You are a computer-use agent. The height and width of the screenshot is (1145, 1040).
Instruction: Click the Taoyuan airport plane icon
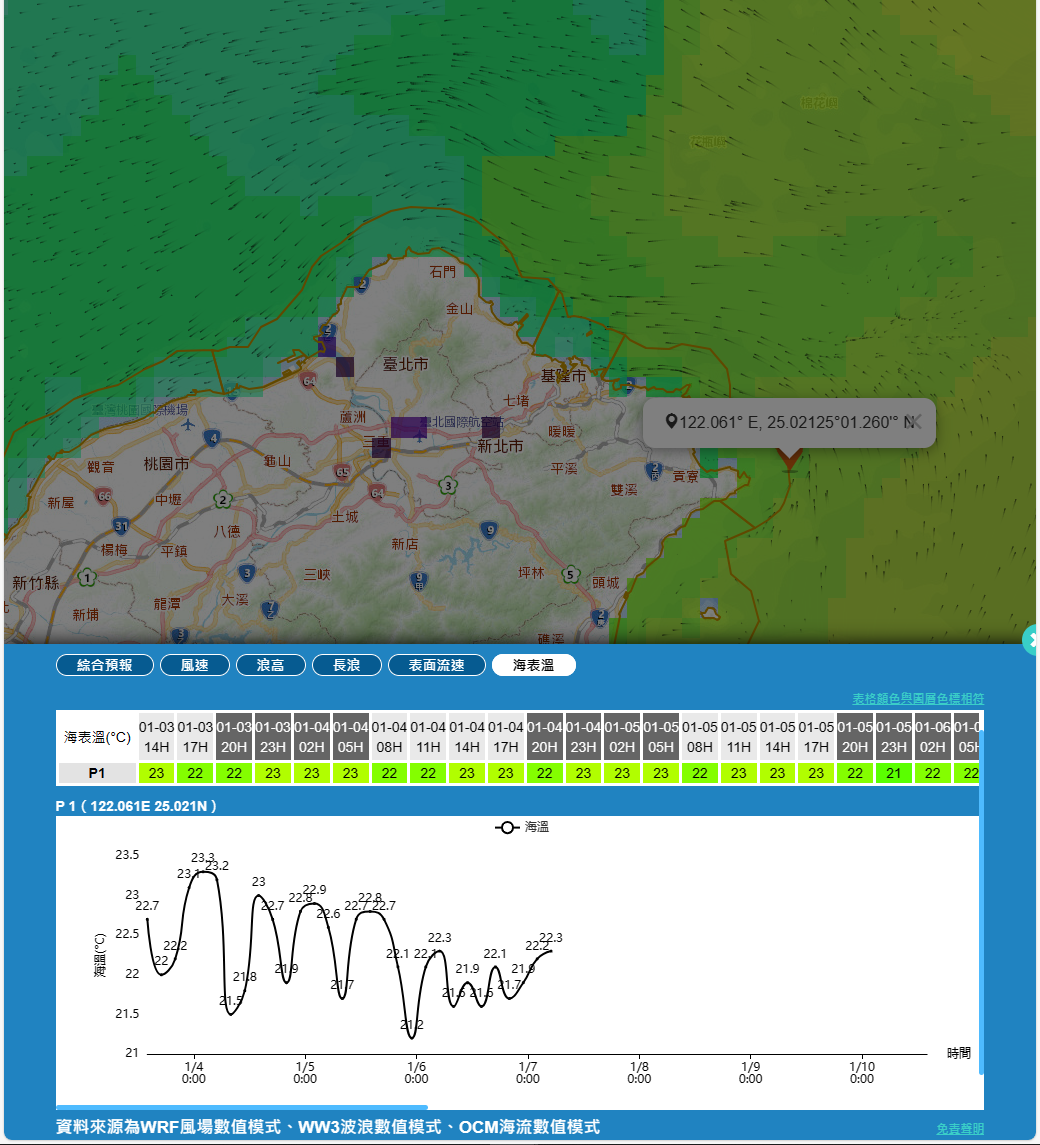[x=188, y=424]
